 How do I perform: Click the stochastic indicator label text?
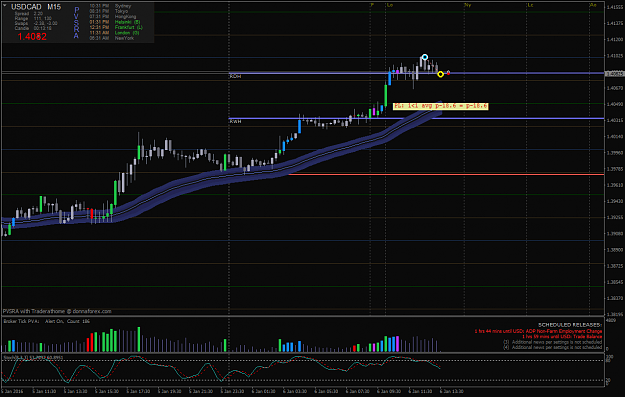[33, 358]
